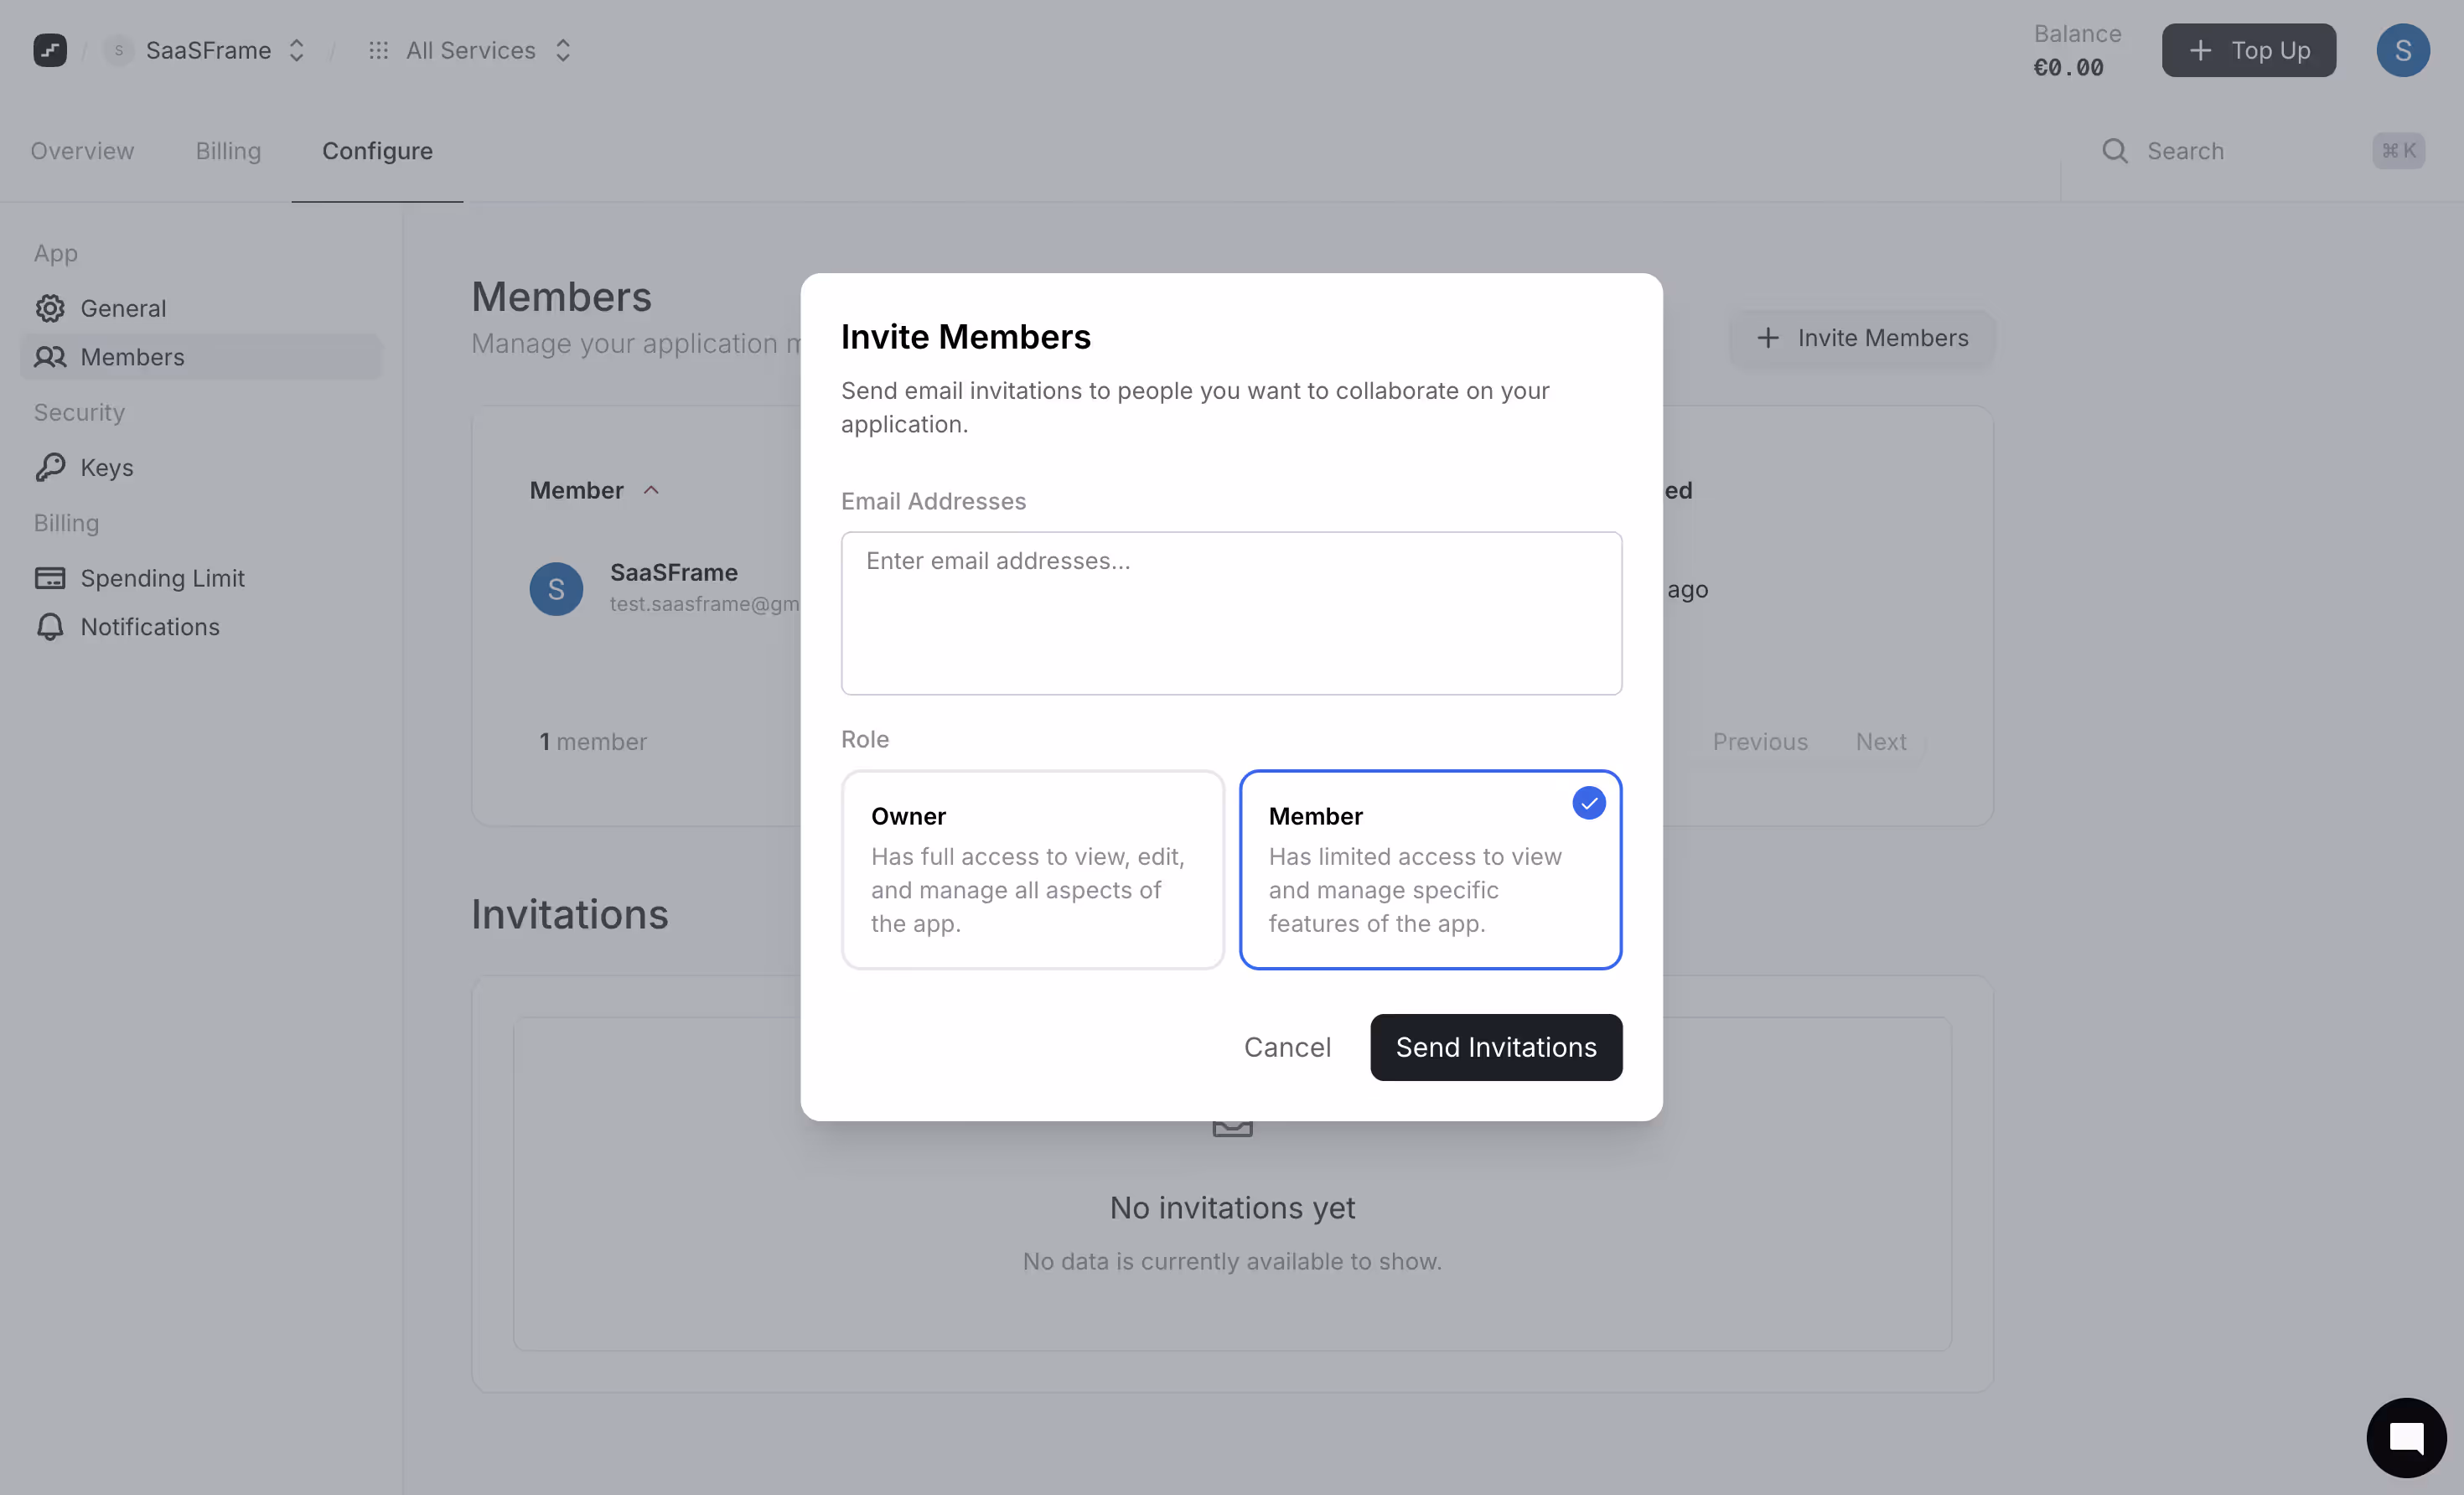Click the blue checkmark on Member role
Image resolution: width=2464 pixels, height=1495 pixels.
1588,803
